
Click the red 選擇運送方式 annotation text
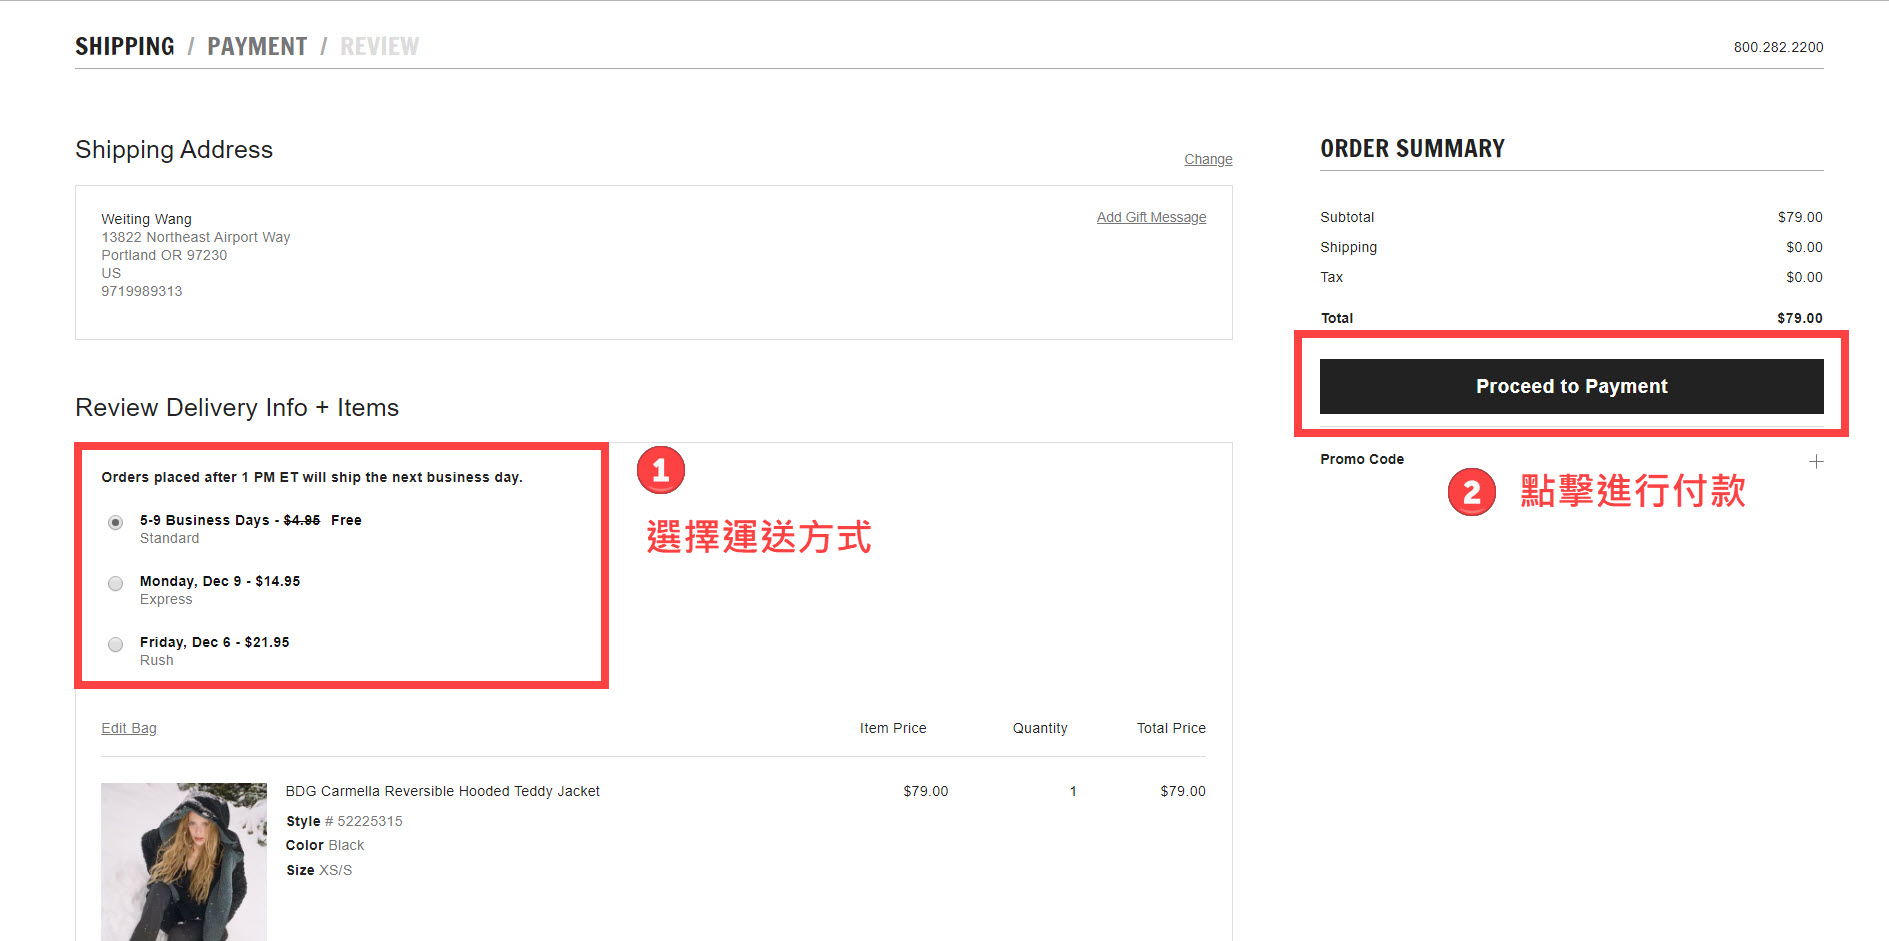(x=758, y=537)
